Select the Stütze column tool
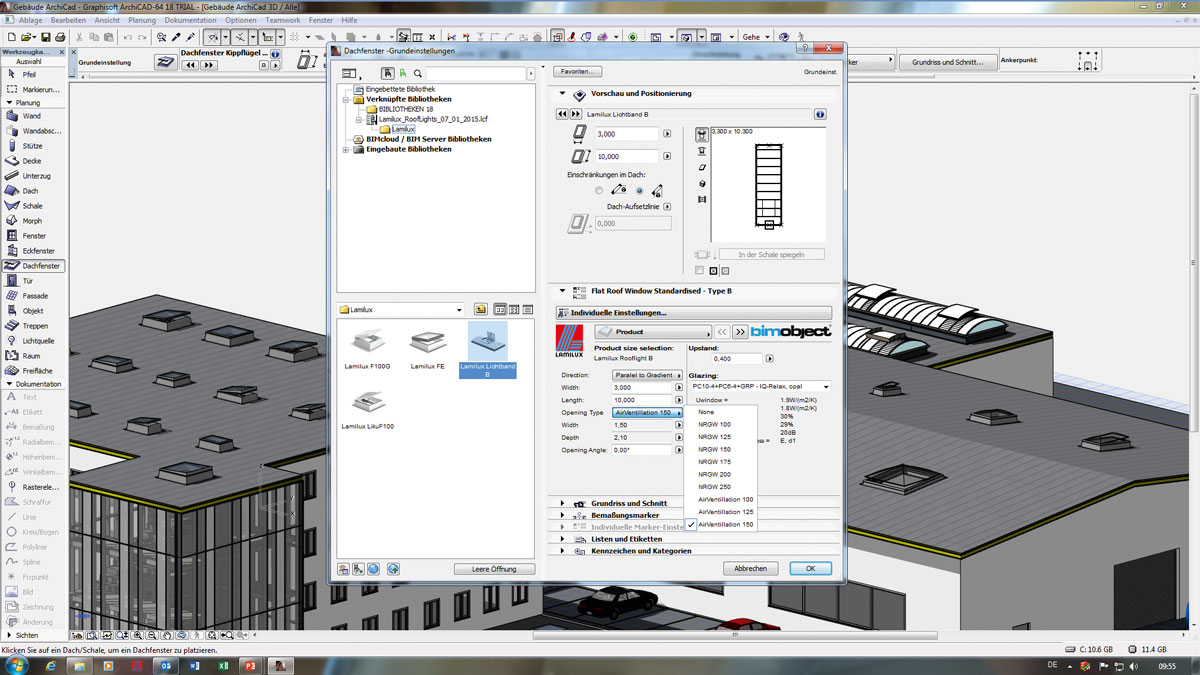Viewport: 1200px width, 675px height. click(32, 146)
